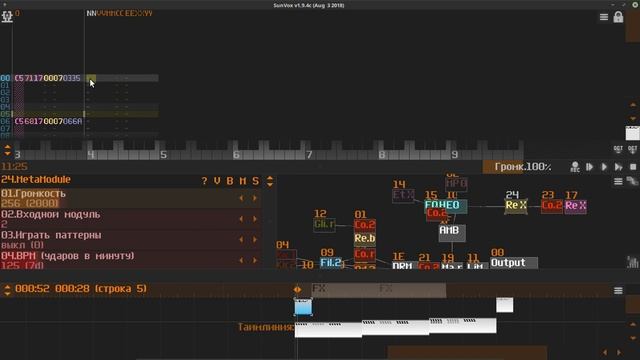Select module 14 EtX
Image resolution: width=640 pixels, height=360 pixels.
[403, 196]
